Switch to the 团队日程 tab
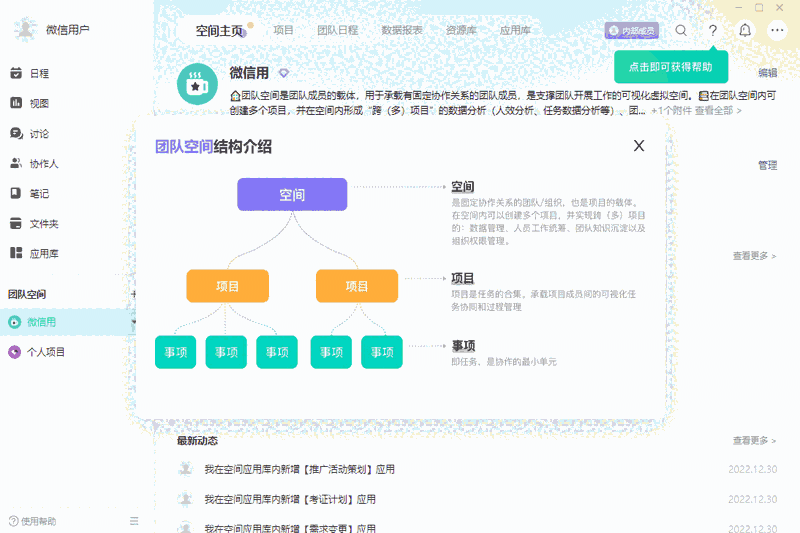 pyautogui.click(x=337, y=30)
